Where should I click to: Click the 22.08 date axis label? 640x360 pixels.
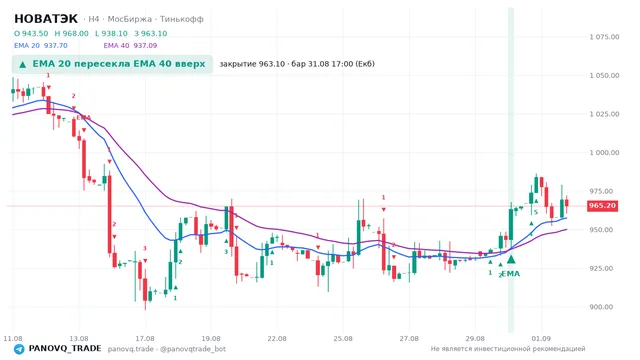277,338
